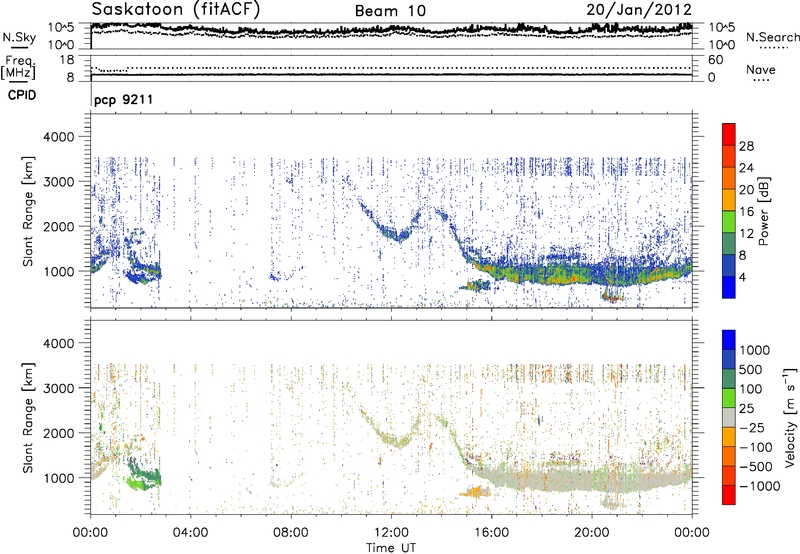Pick the red bottom segment of Velocity colorbar
The height and width of the screenshot is (554, 800).
[729, 495]
